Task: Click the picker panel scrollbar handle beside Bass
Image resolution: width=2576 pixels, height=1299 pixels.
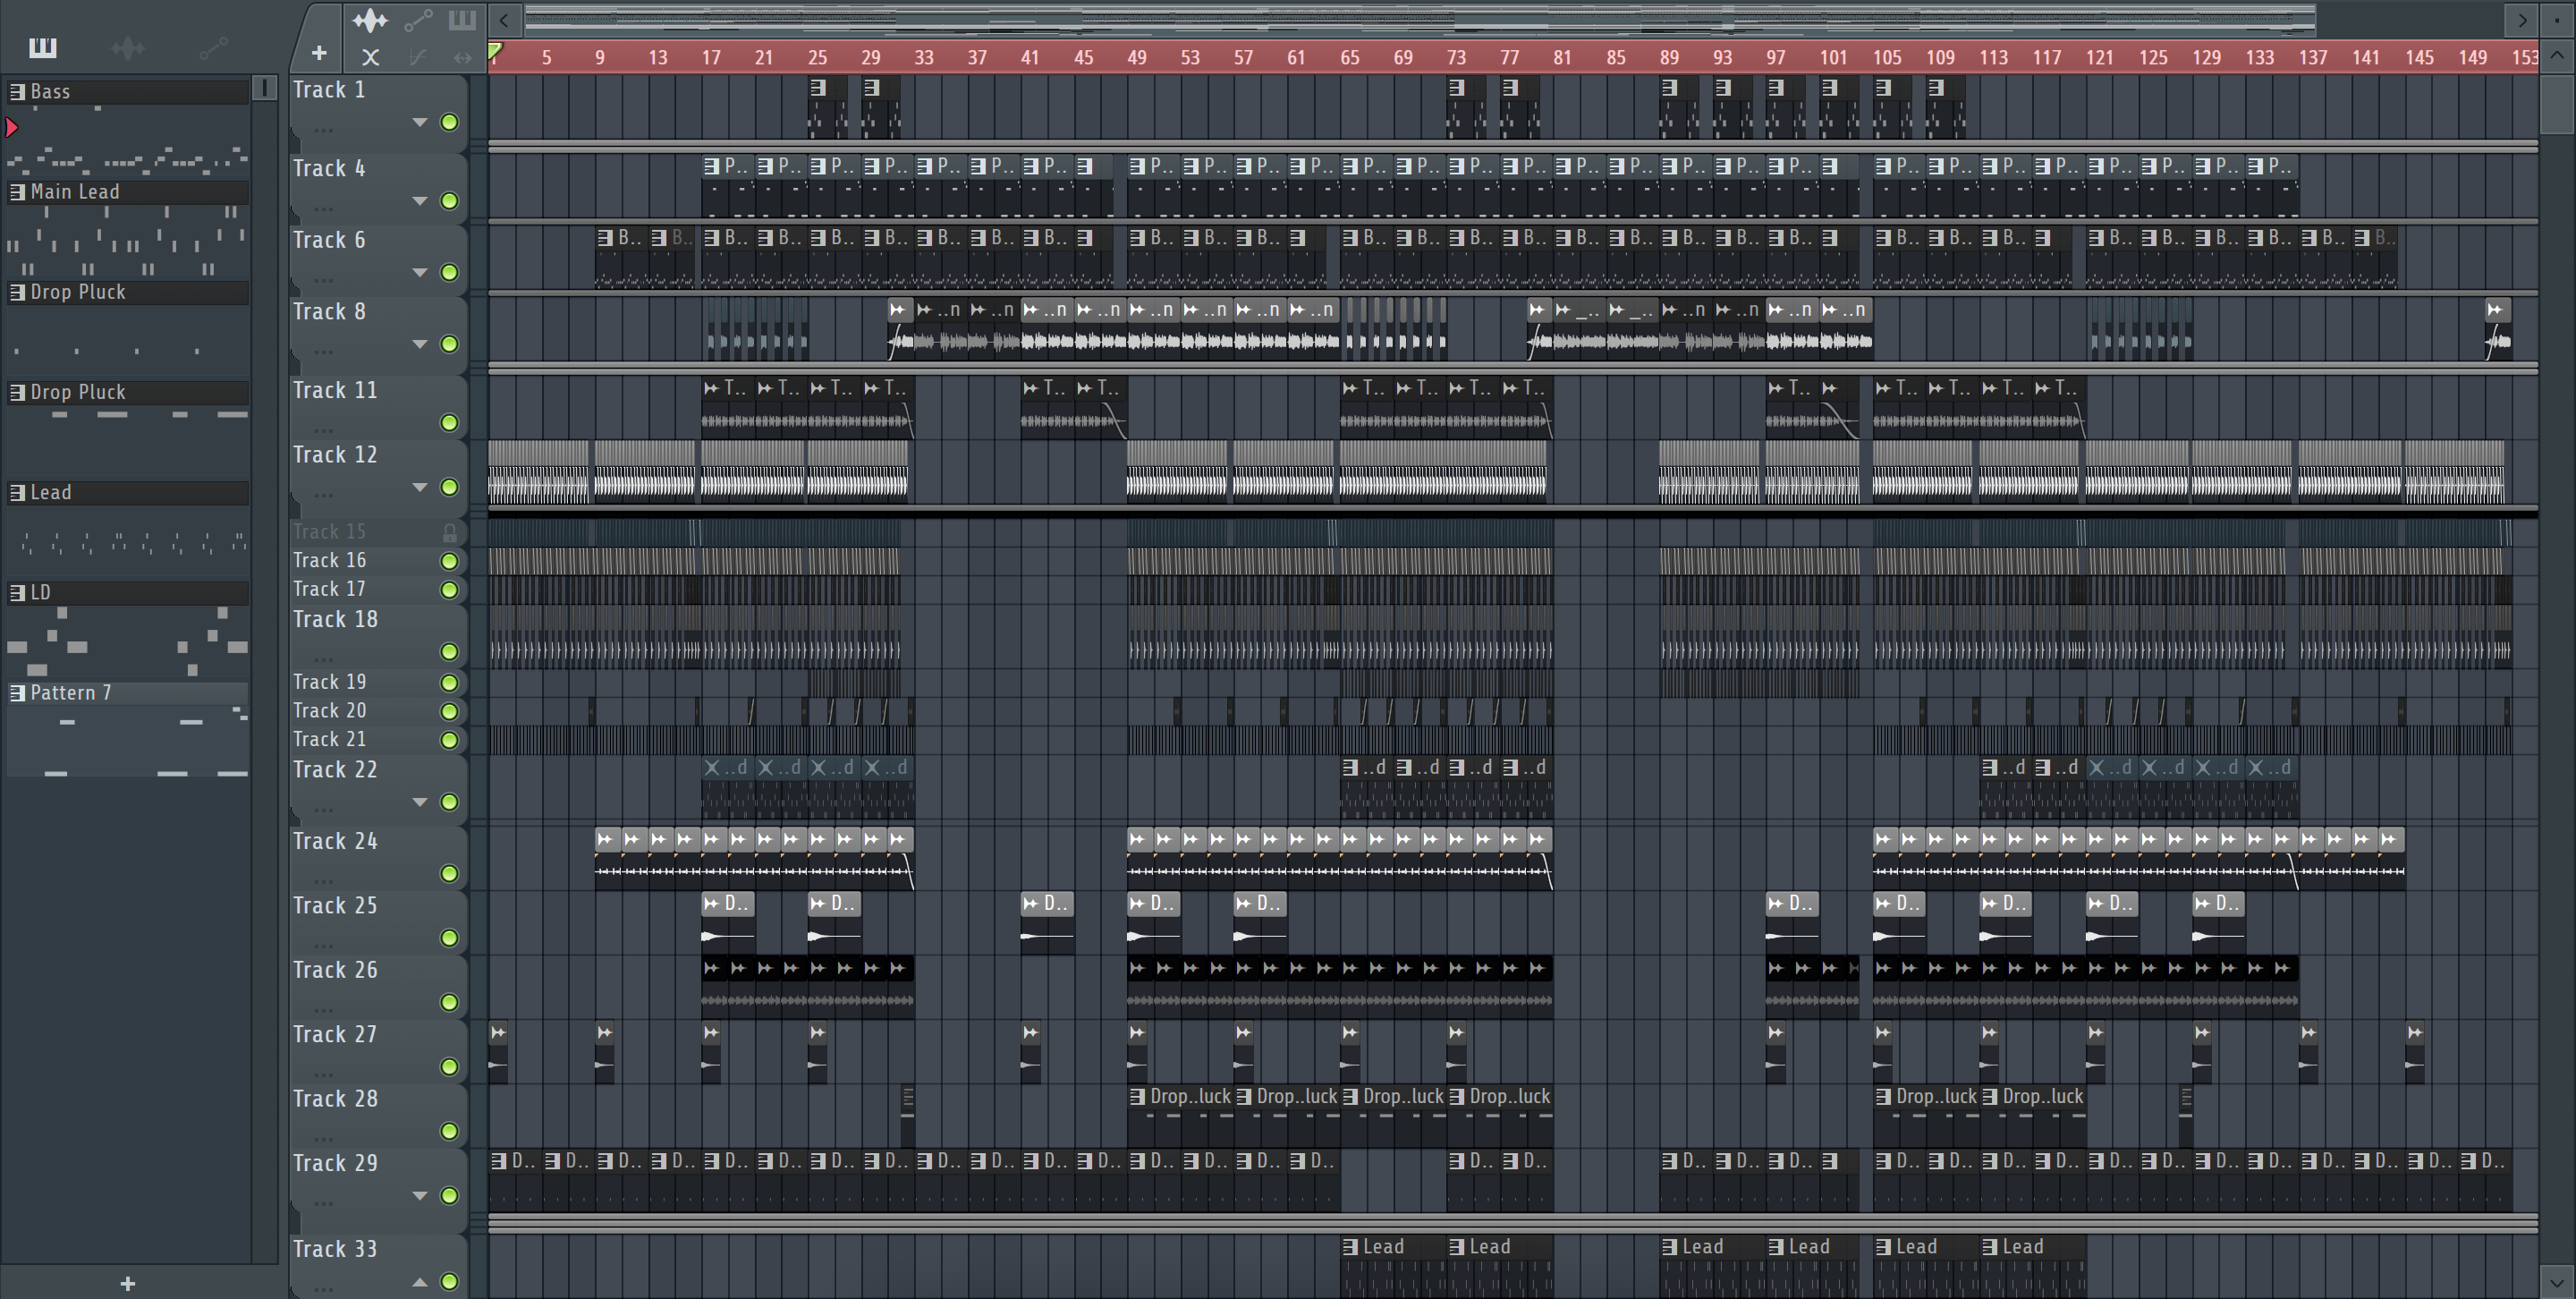Action: (x=264, y=88)
